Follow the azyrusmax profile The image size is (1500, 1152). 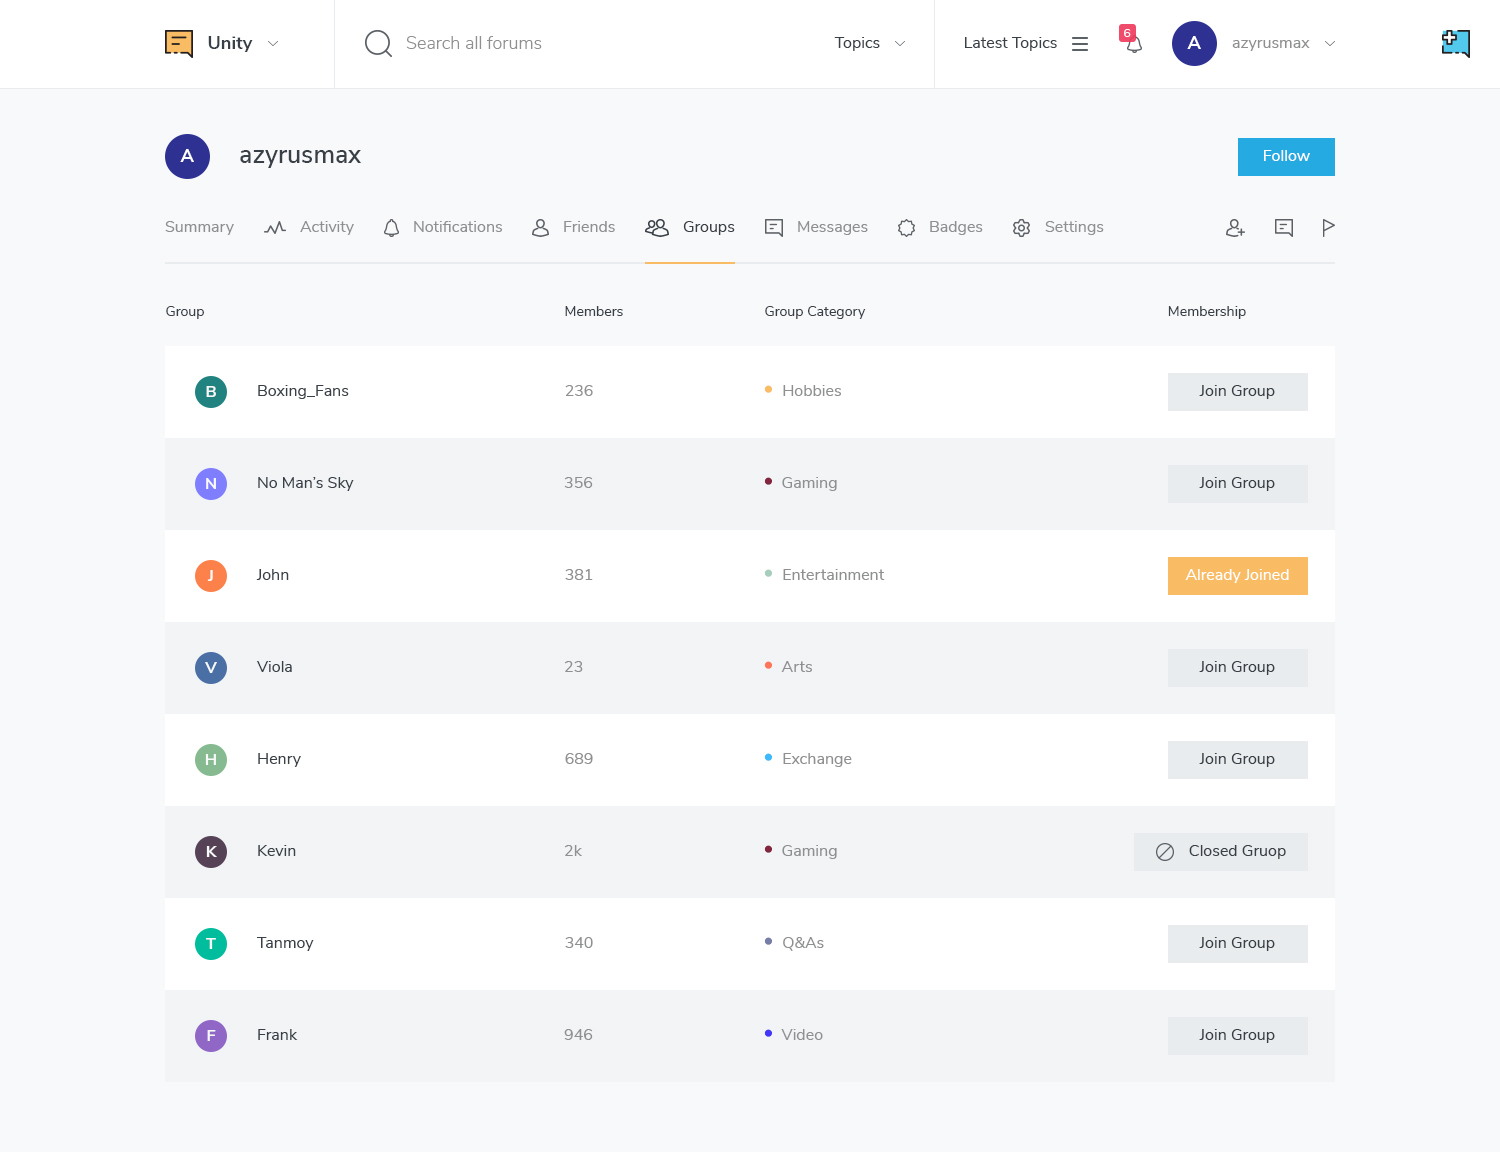pyautogui.click(x=1286, y=157)
